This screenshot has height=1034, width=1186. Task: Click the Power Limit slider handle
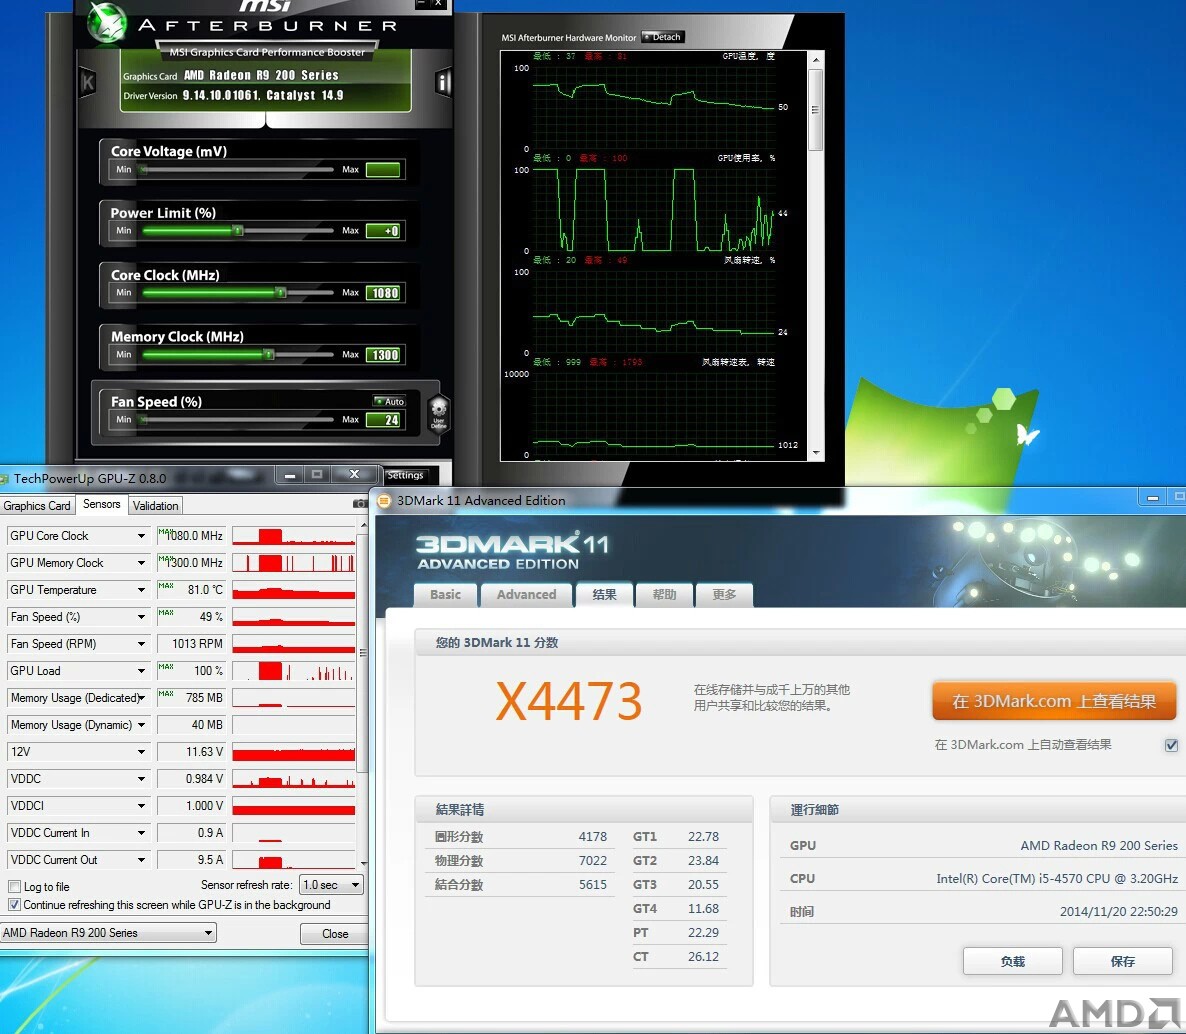[238, 231]
